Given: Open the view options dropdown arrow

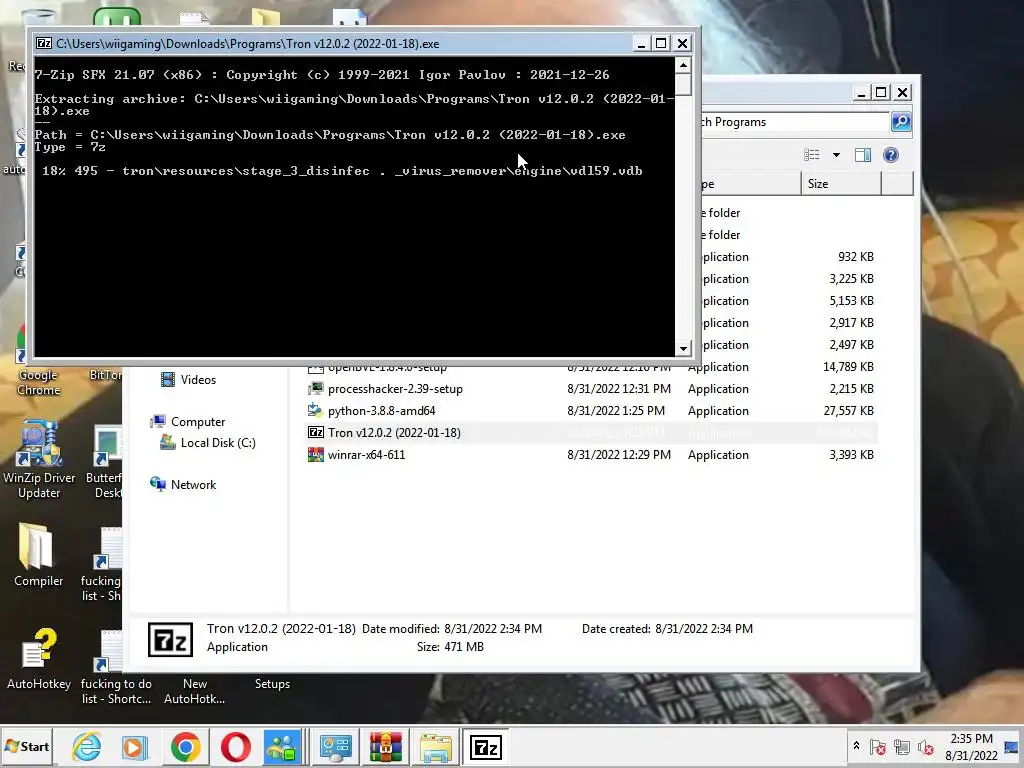Looking at the screenshot, I should pyautogui.click(x=836, y=155).
